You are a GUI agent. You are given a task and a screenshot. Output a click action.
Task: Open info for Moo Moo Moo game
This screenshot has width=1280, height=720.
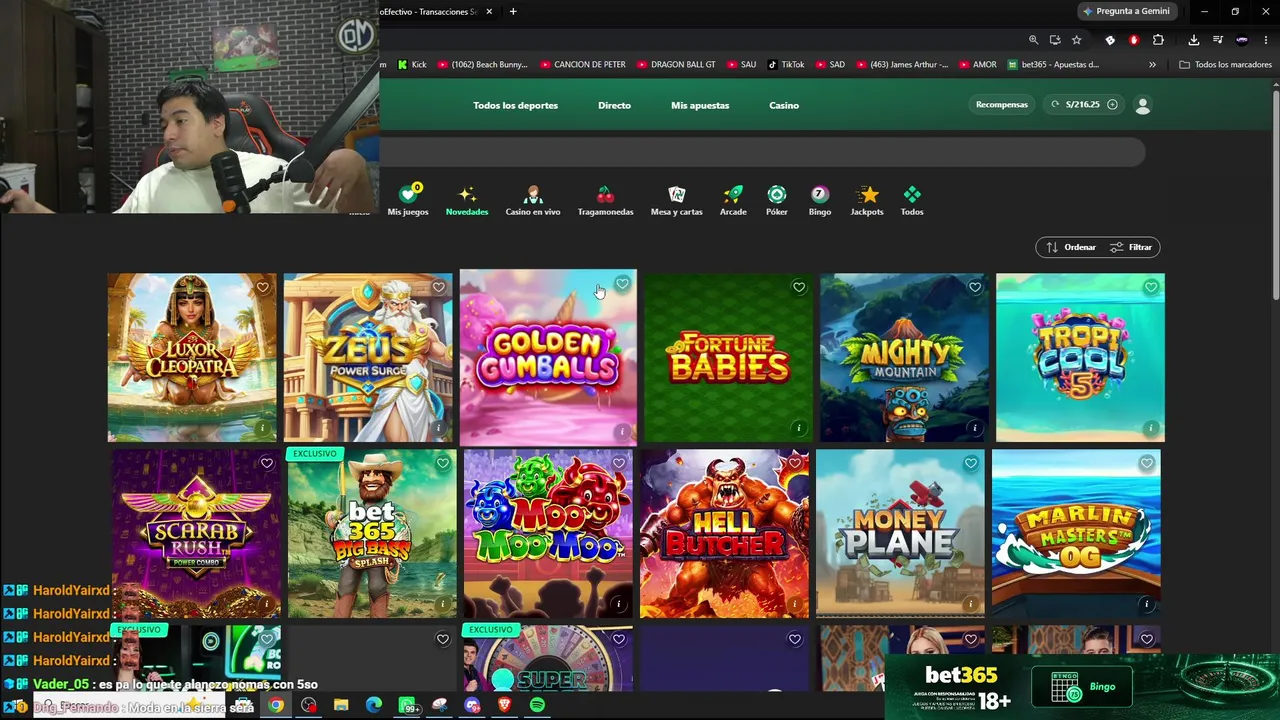(618, 604)
